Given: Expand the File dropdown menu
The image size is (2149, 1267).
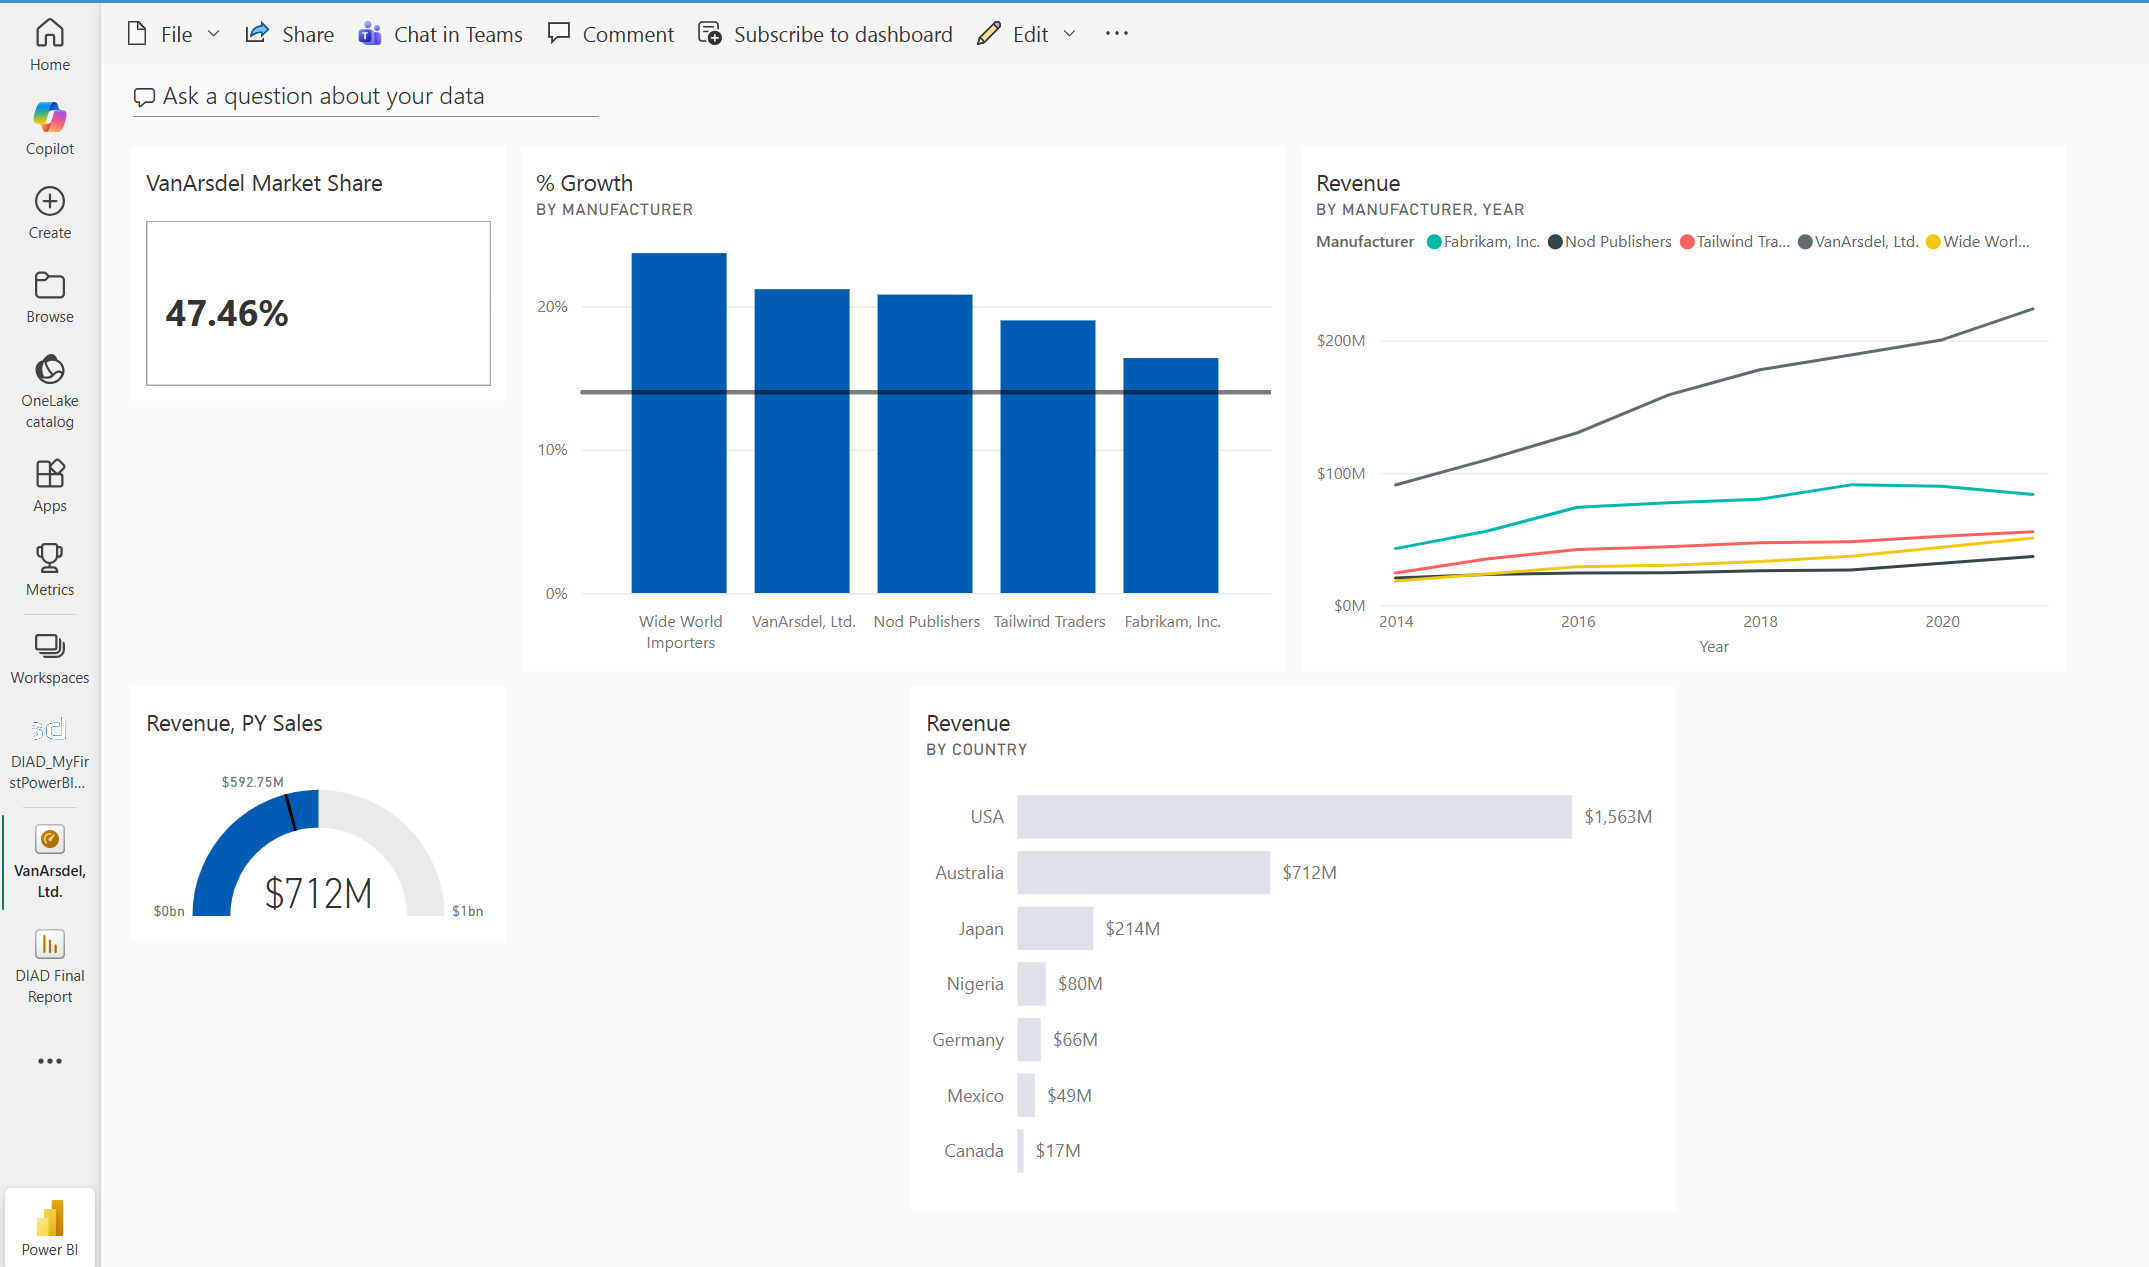Looking at the screenshot, I should coord(175,34).
